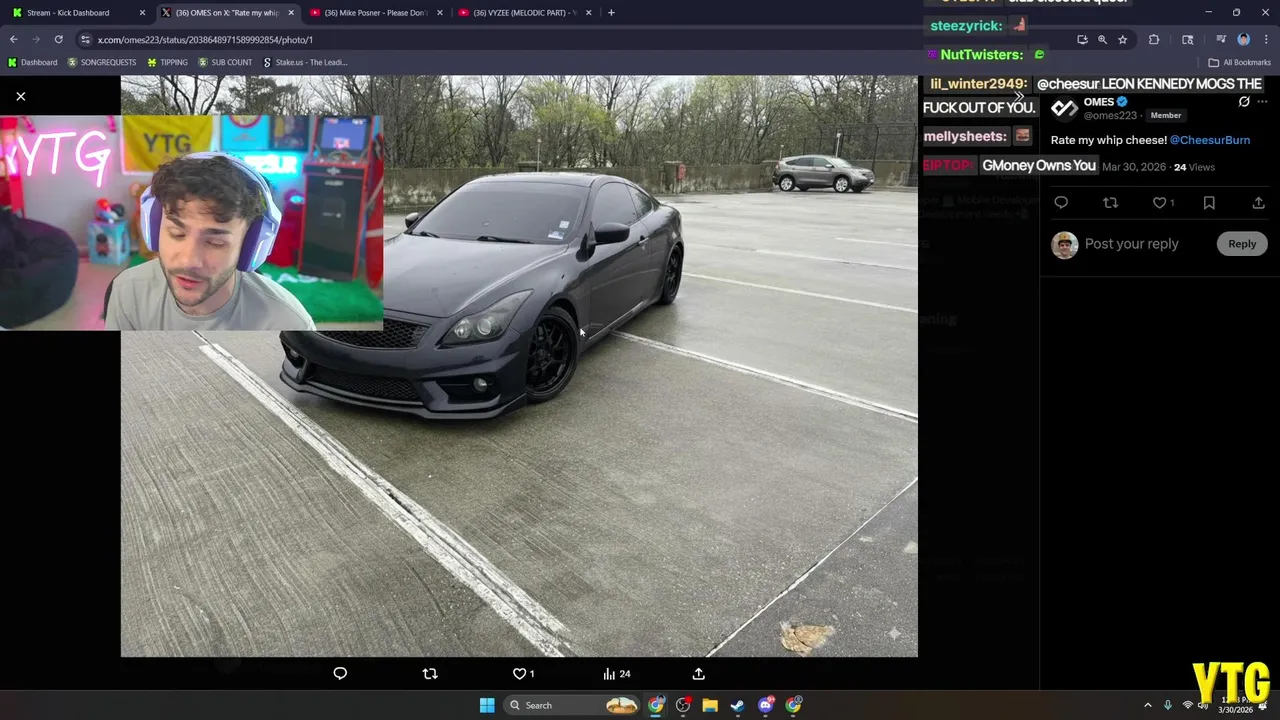The width and height of the screenshot is (1280, 720).
Task: Open the tab search side icon
Action: tap(1187, 39)
